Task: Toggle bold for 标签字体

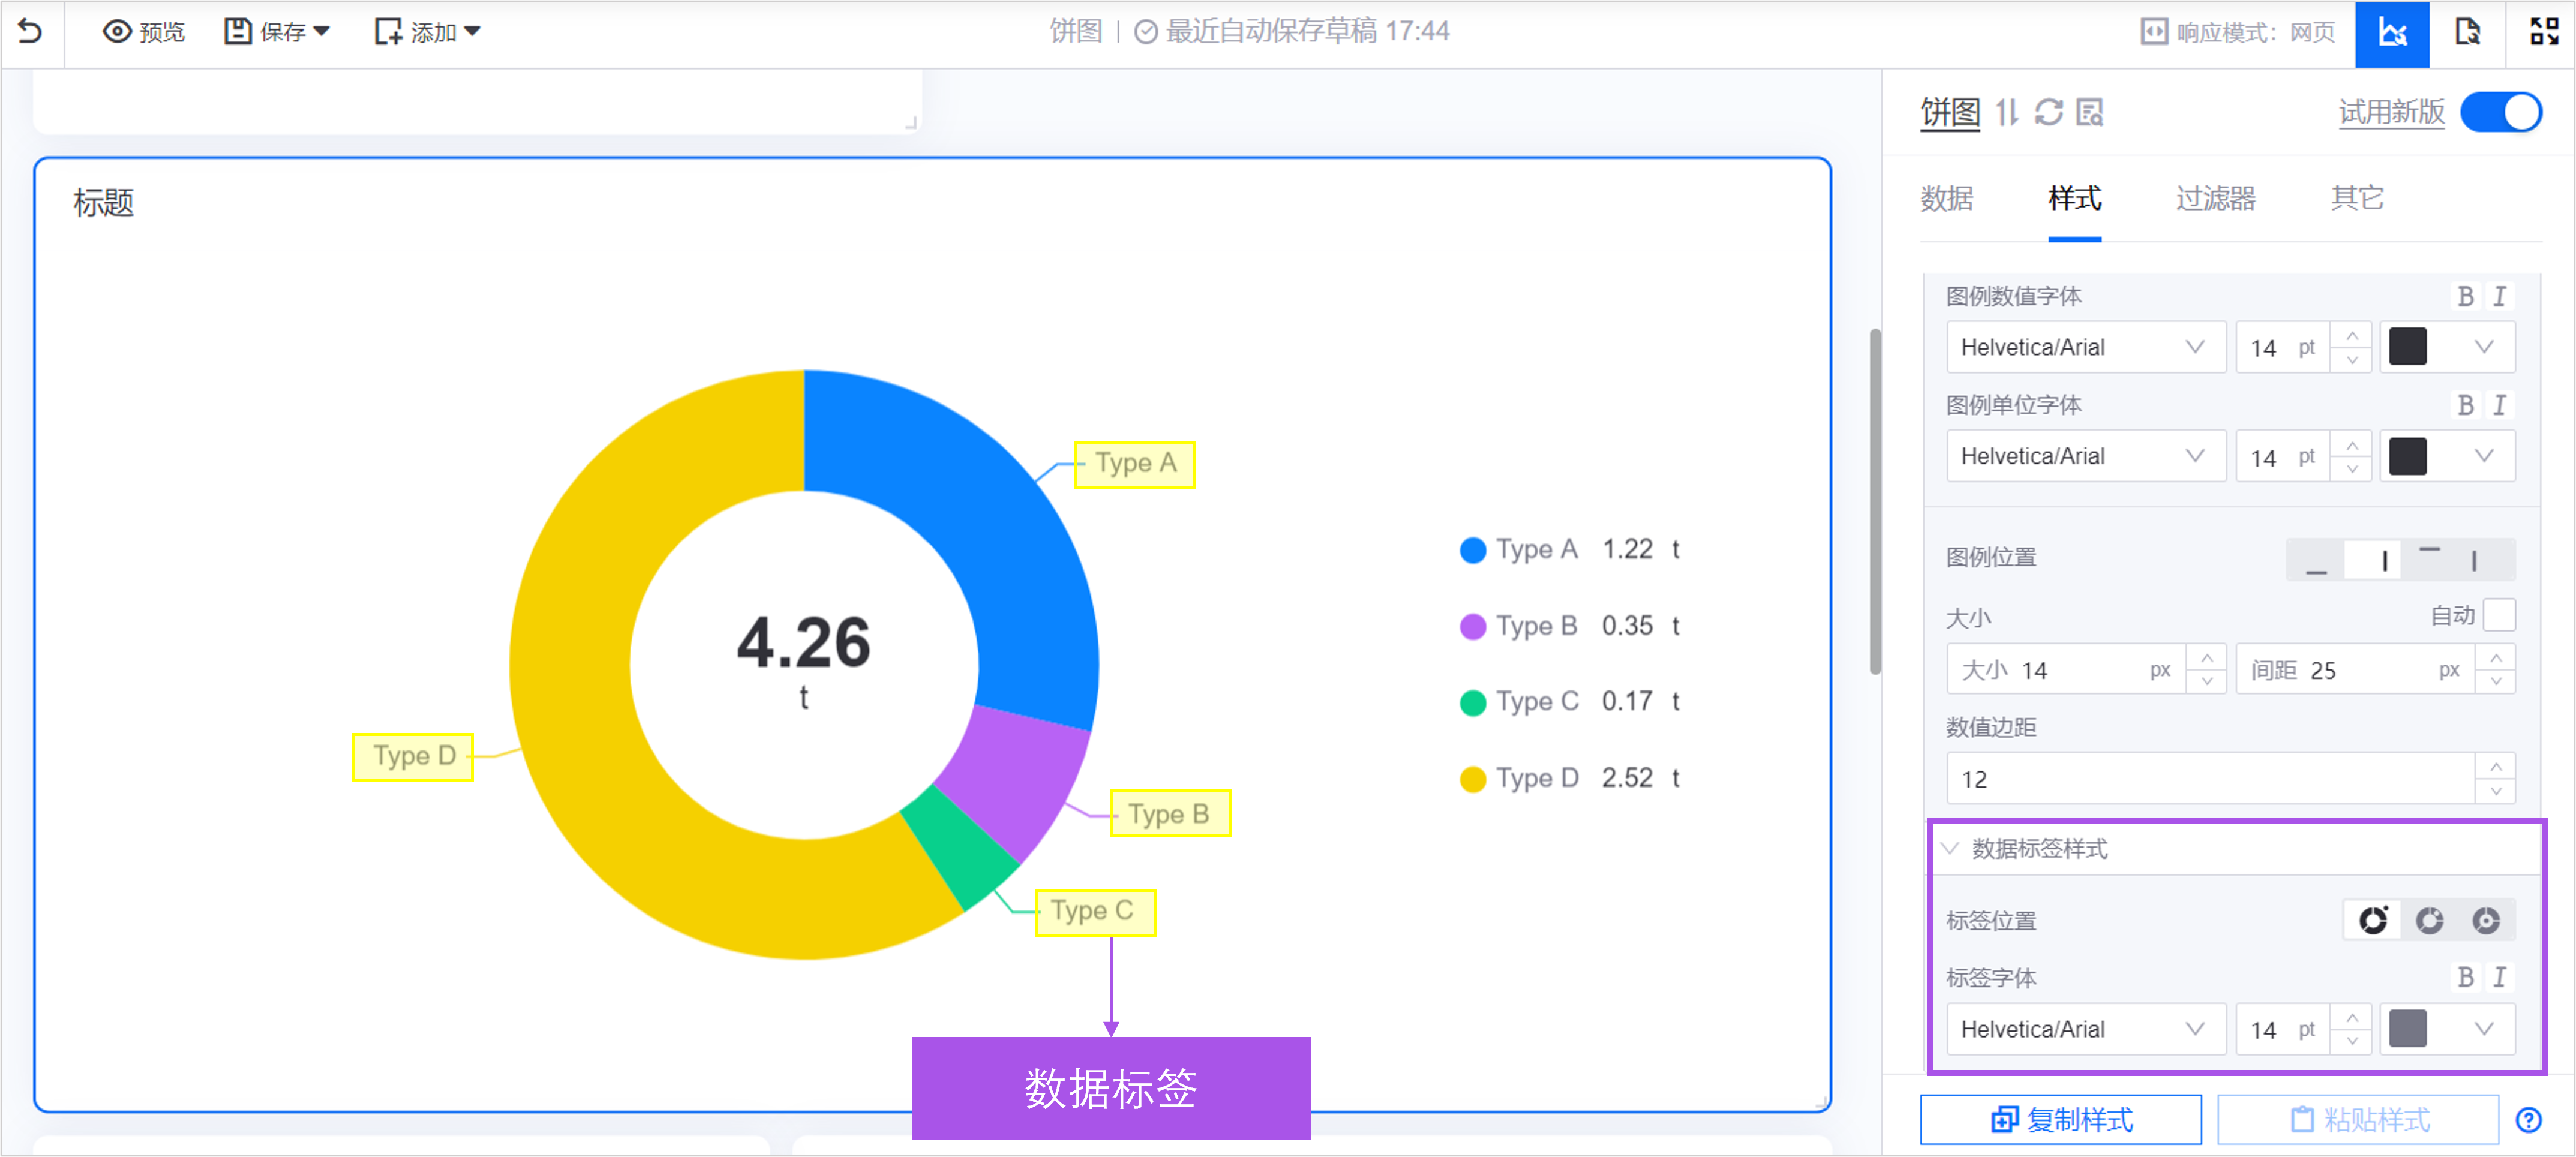Action: [x=2465, y=977]
